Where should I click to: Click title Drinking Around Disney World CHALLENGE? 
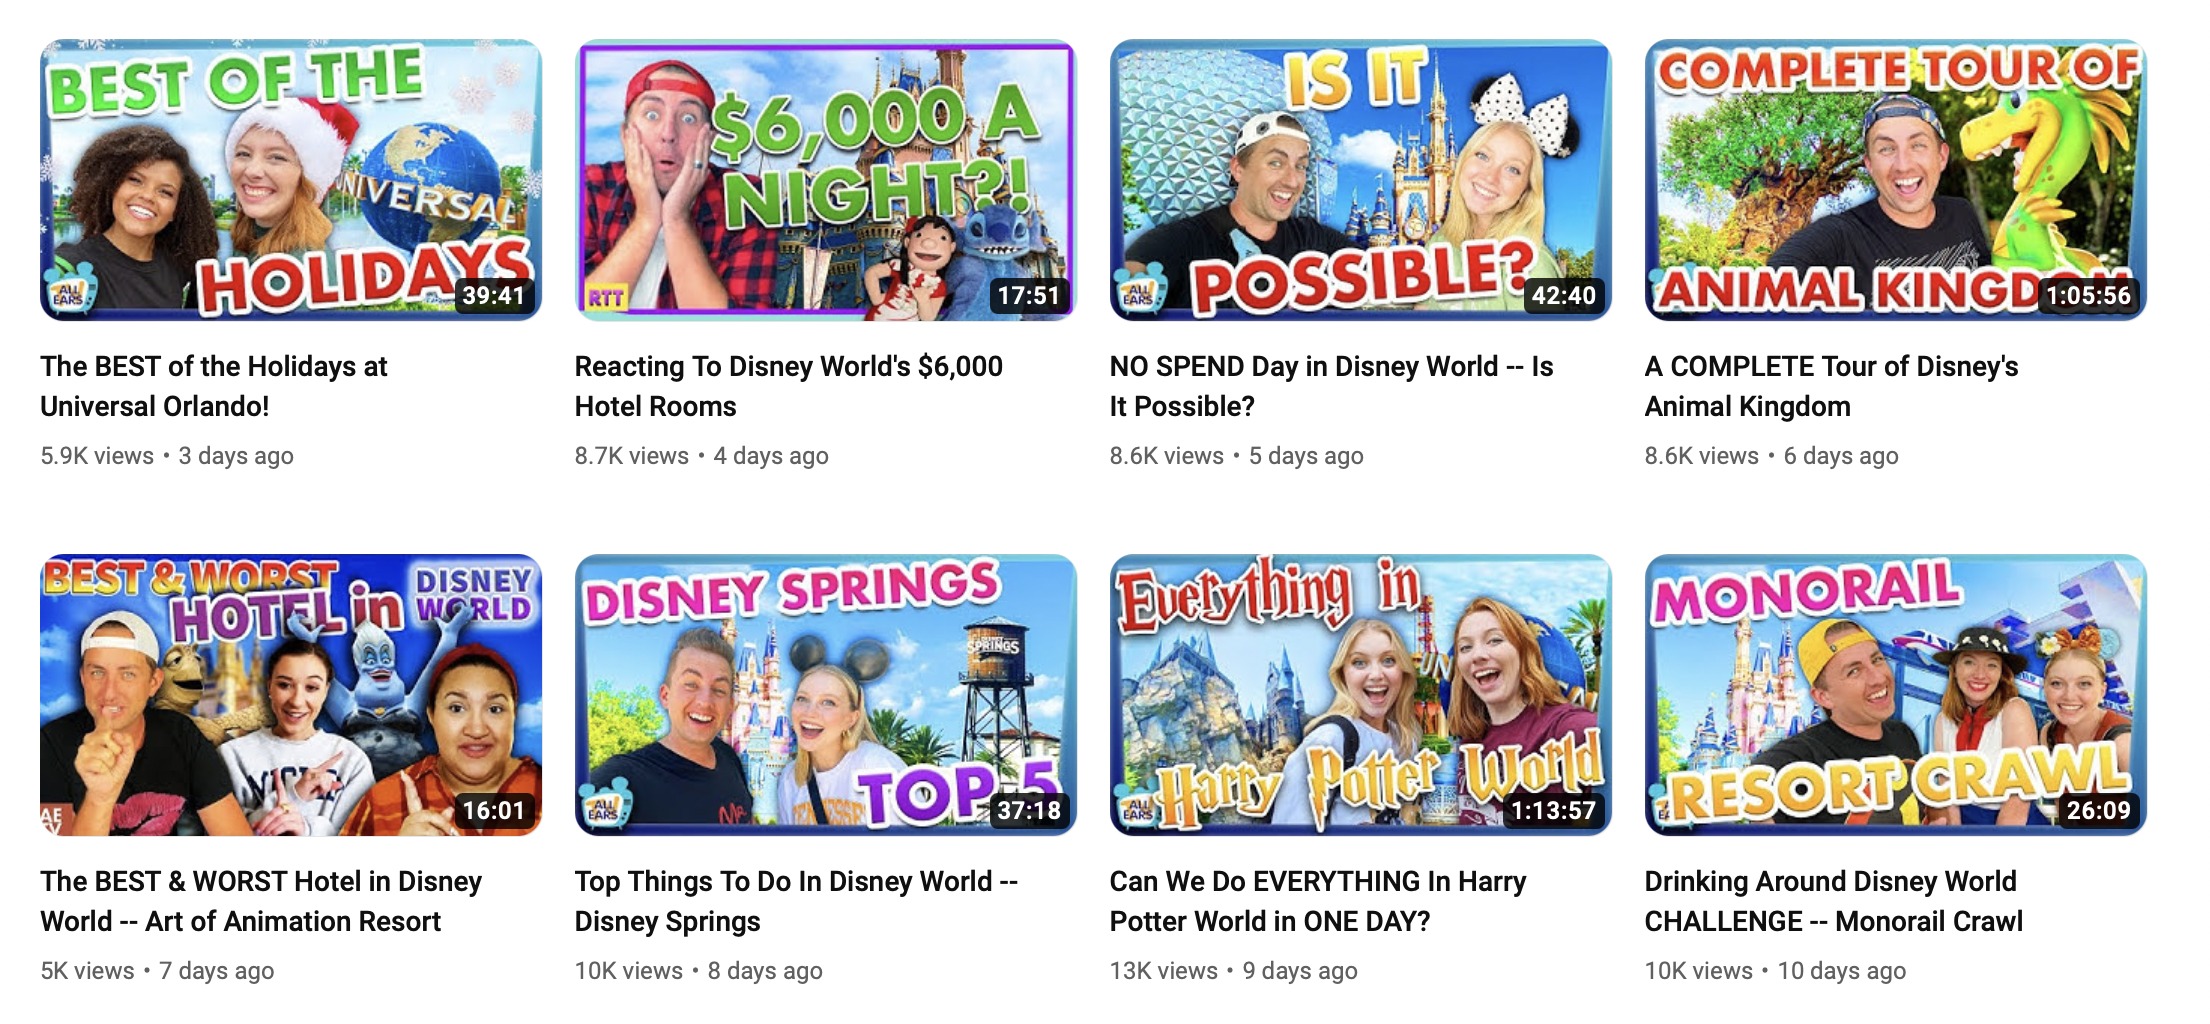tap(1834, 901)
